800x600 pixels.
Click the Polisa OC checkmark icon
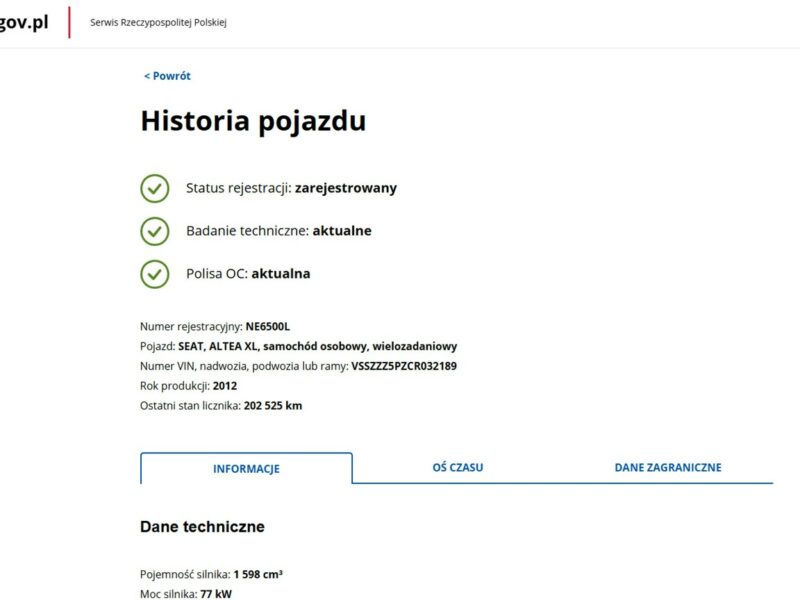point(155,274)
